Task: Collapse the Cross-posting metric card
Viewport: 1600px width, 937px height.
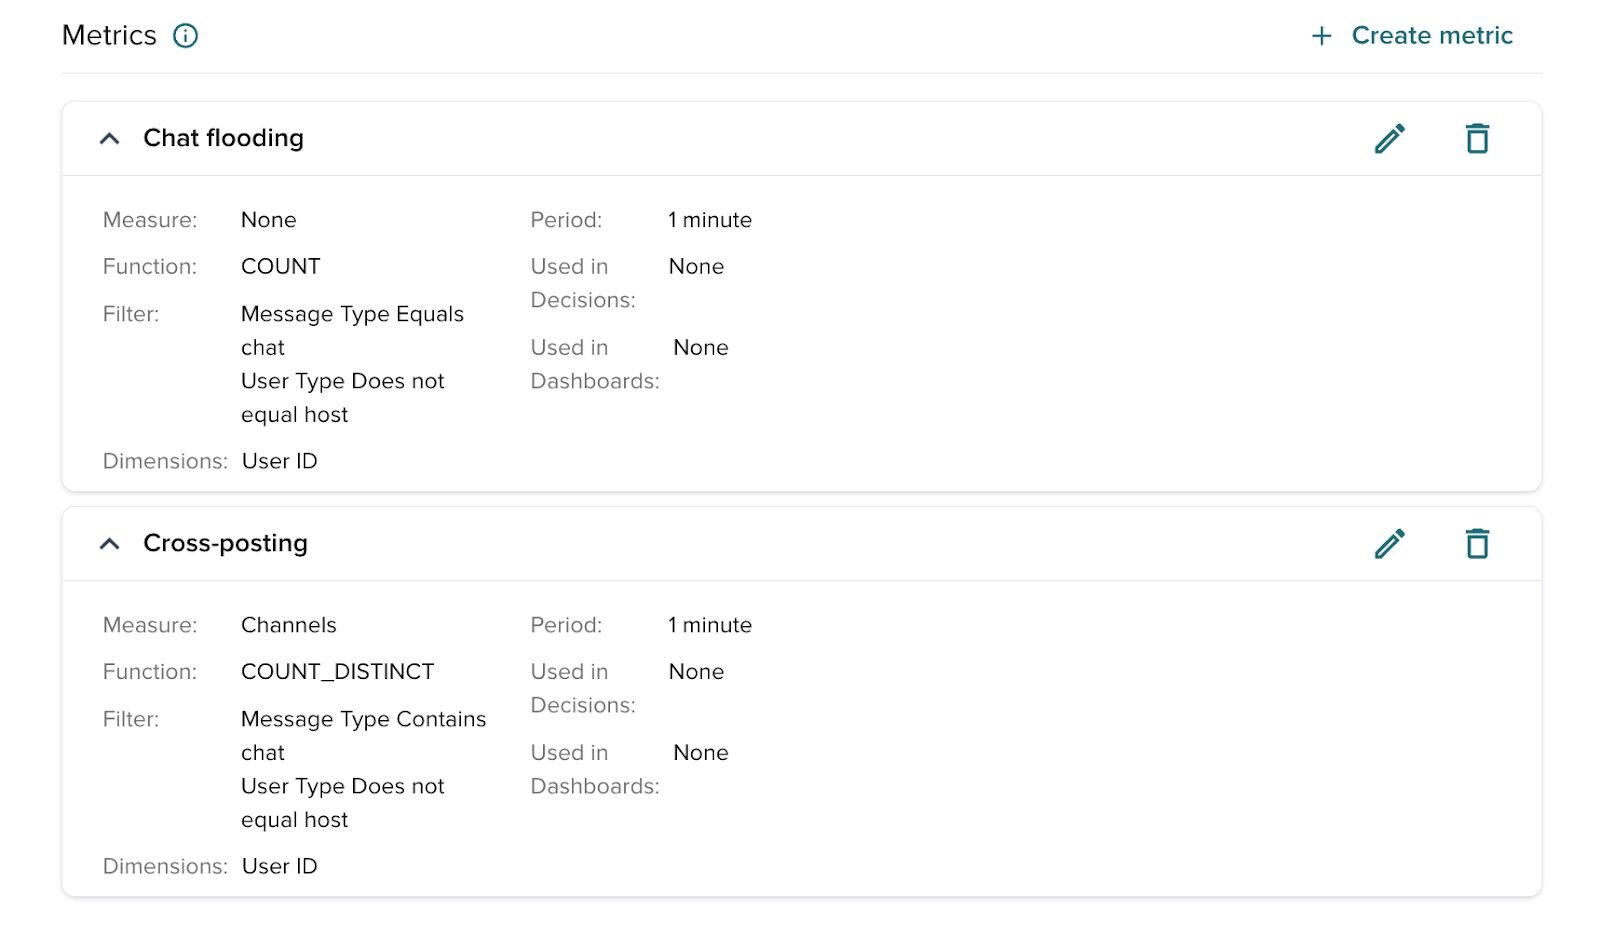Action: [x=110, y=544]
